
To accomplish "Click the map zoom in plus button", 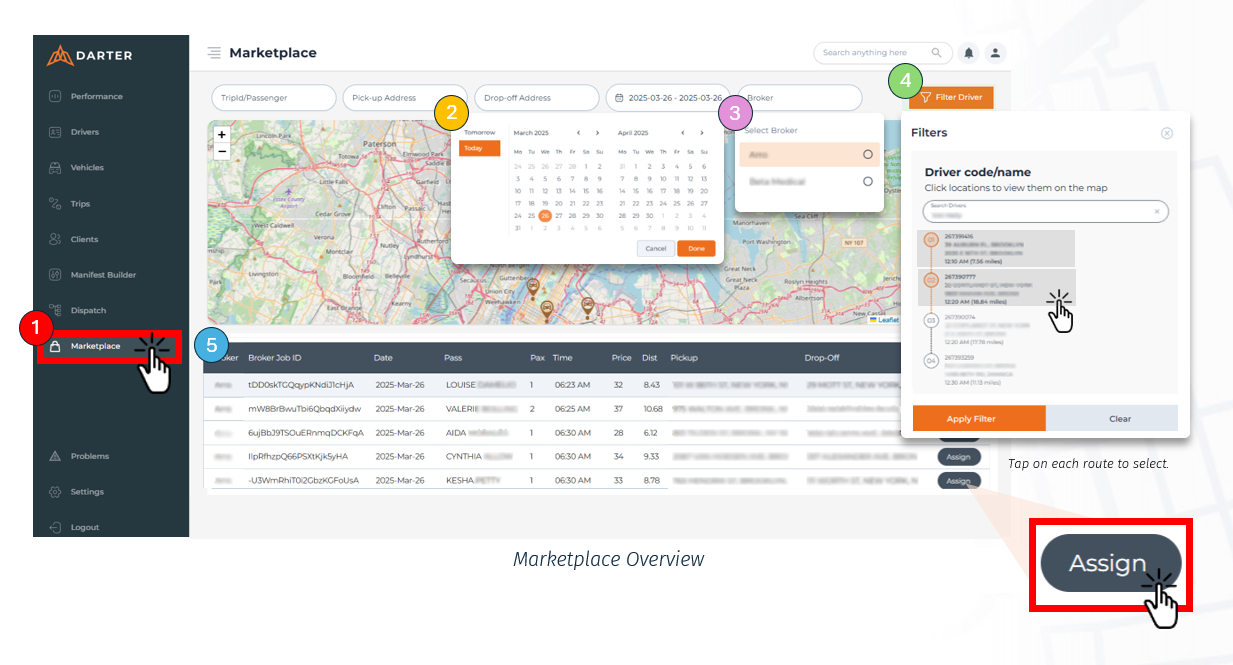I will [x=222, y=134].
